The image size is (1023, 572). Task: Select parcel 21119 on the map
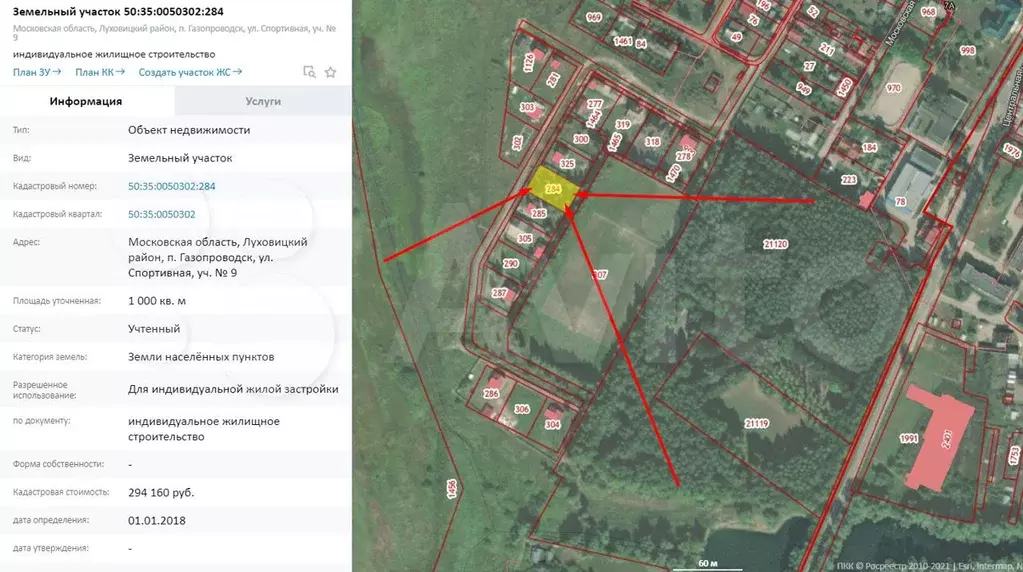pos(756,423)
